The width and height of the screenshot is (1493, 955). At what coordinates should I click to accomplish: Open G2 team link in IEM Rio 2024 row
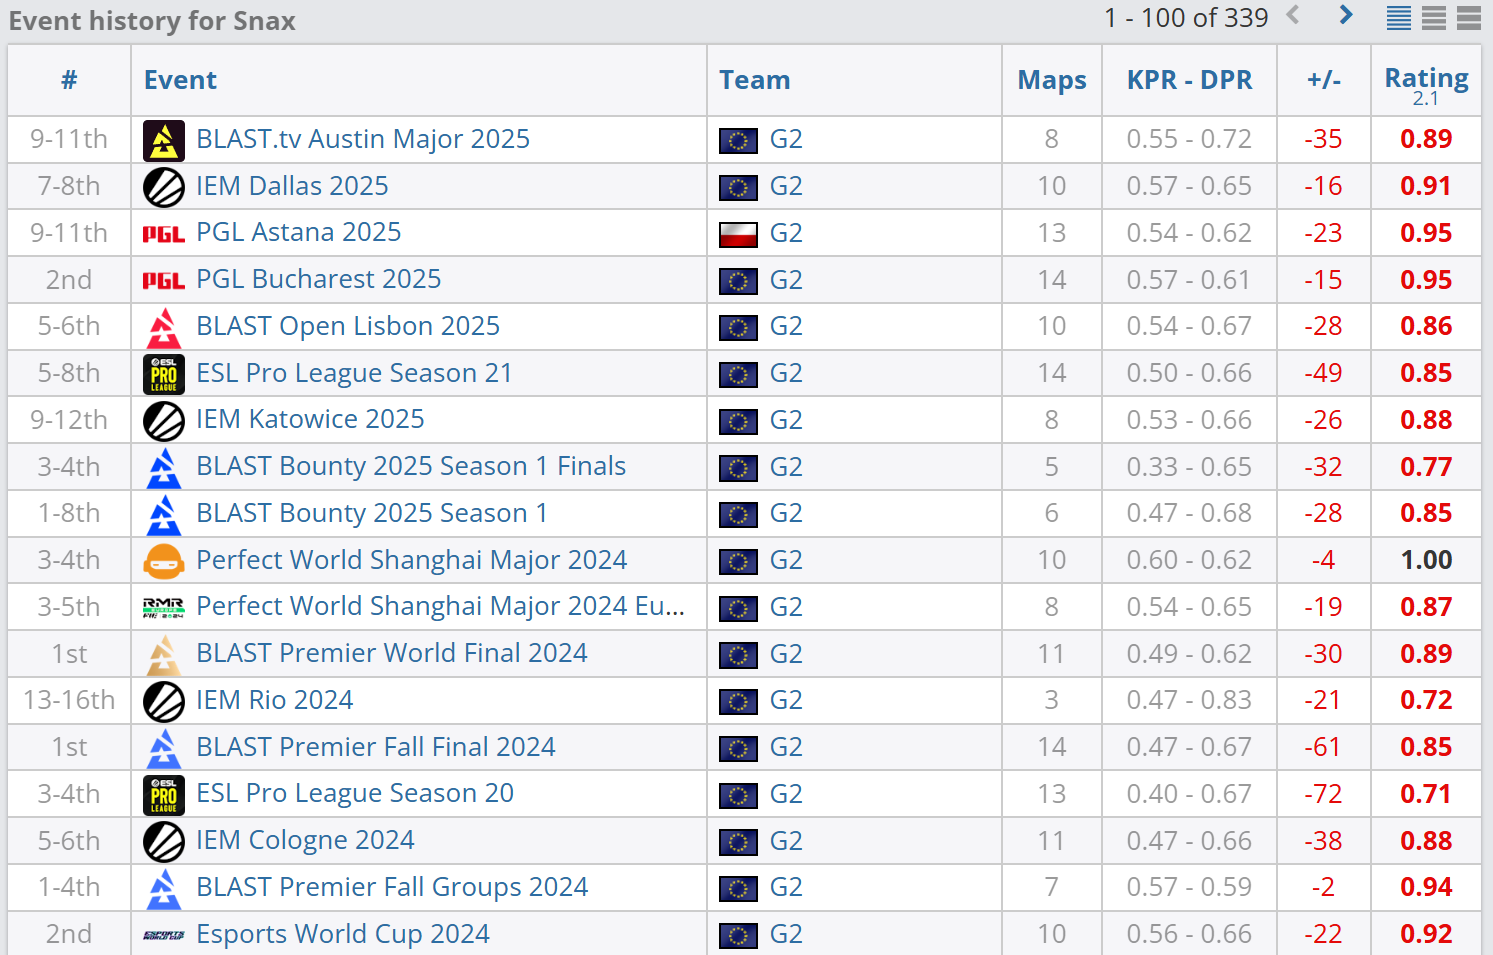pyautogui.click(x=786, y=700)
